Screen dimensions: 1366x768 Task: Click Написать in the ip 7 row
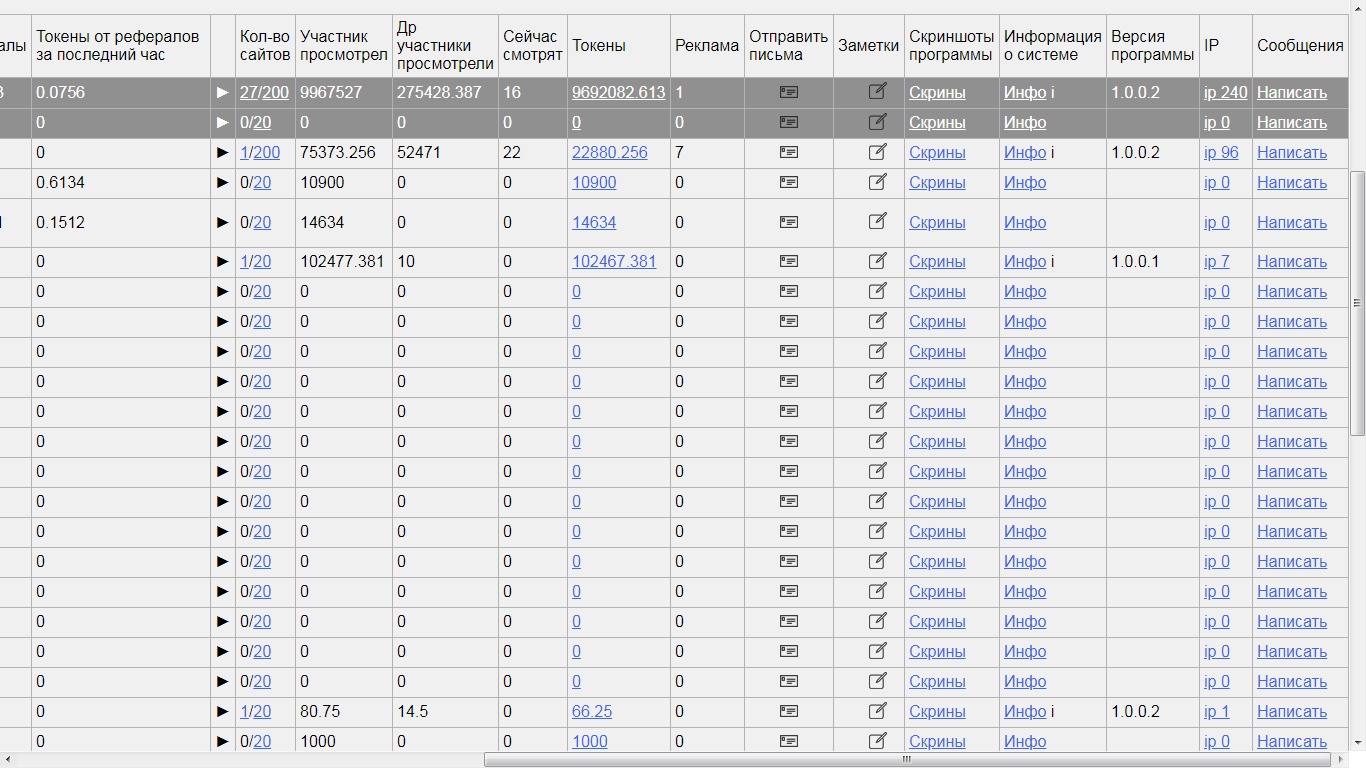coord(1292,261)
